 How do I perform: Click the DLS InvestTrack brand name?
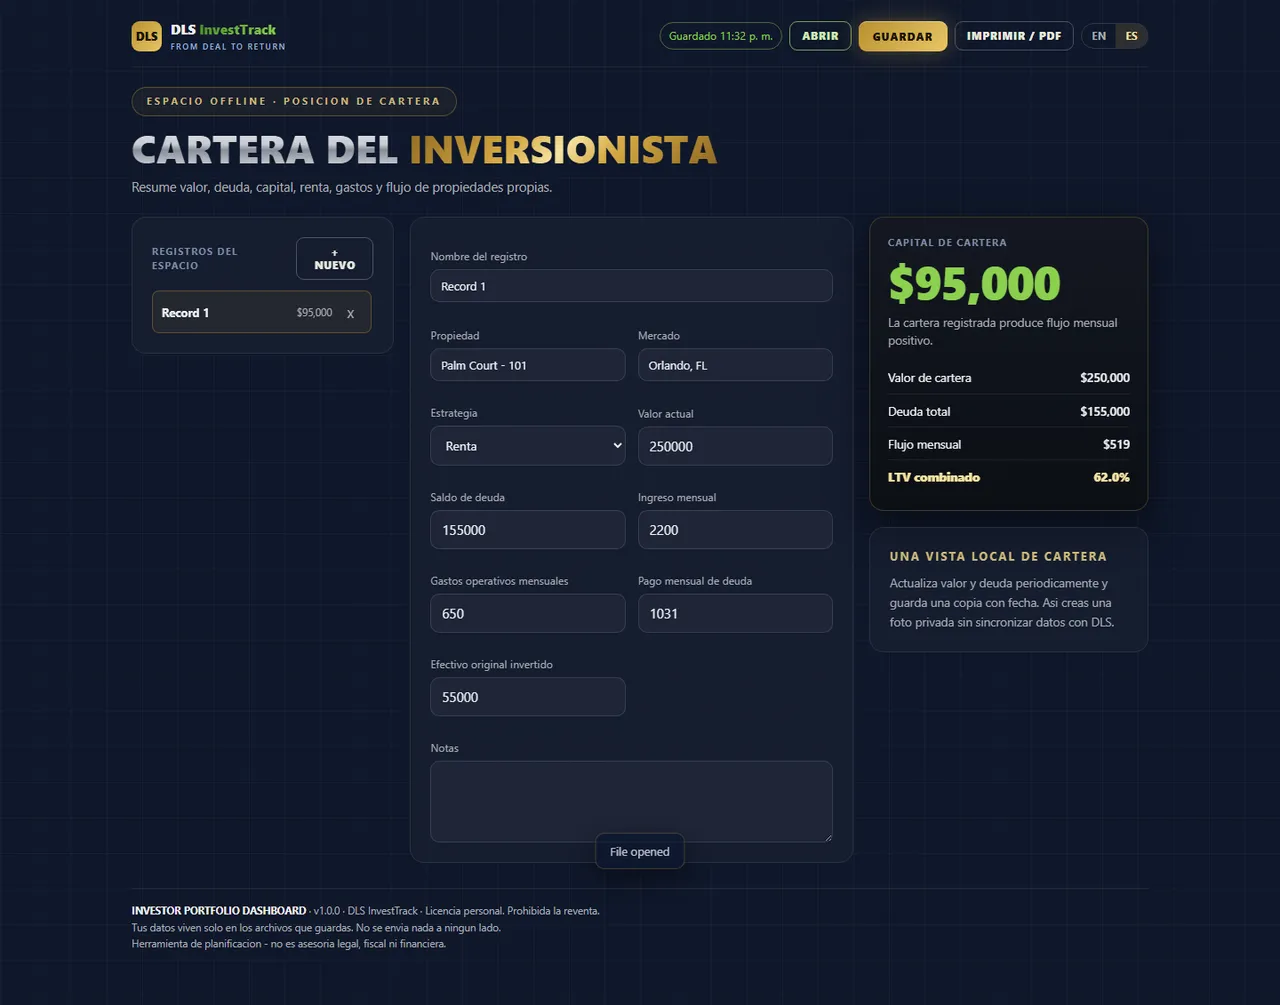pos(223,30)
